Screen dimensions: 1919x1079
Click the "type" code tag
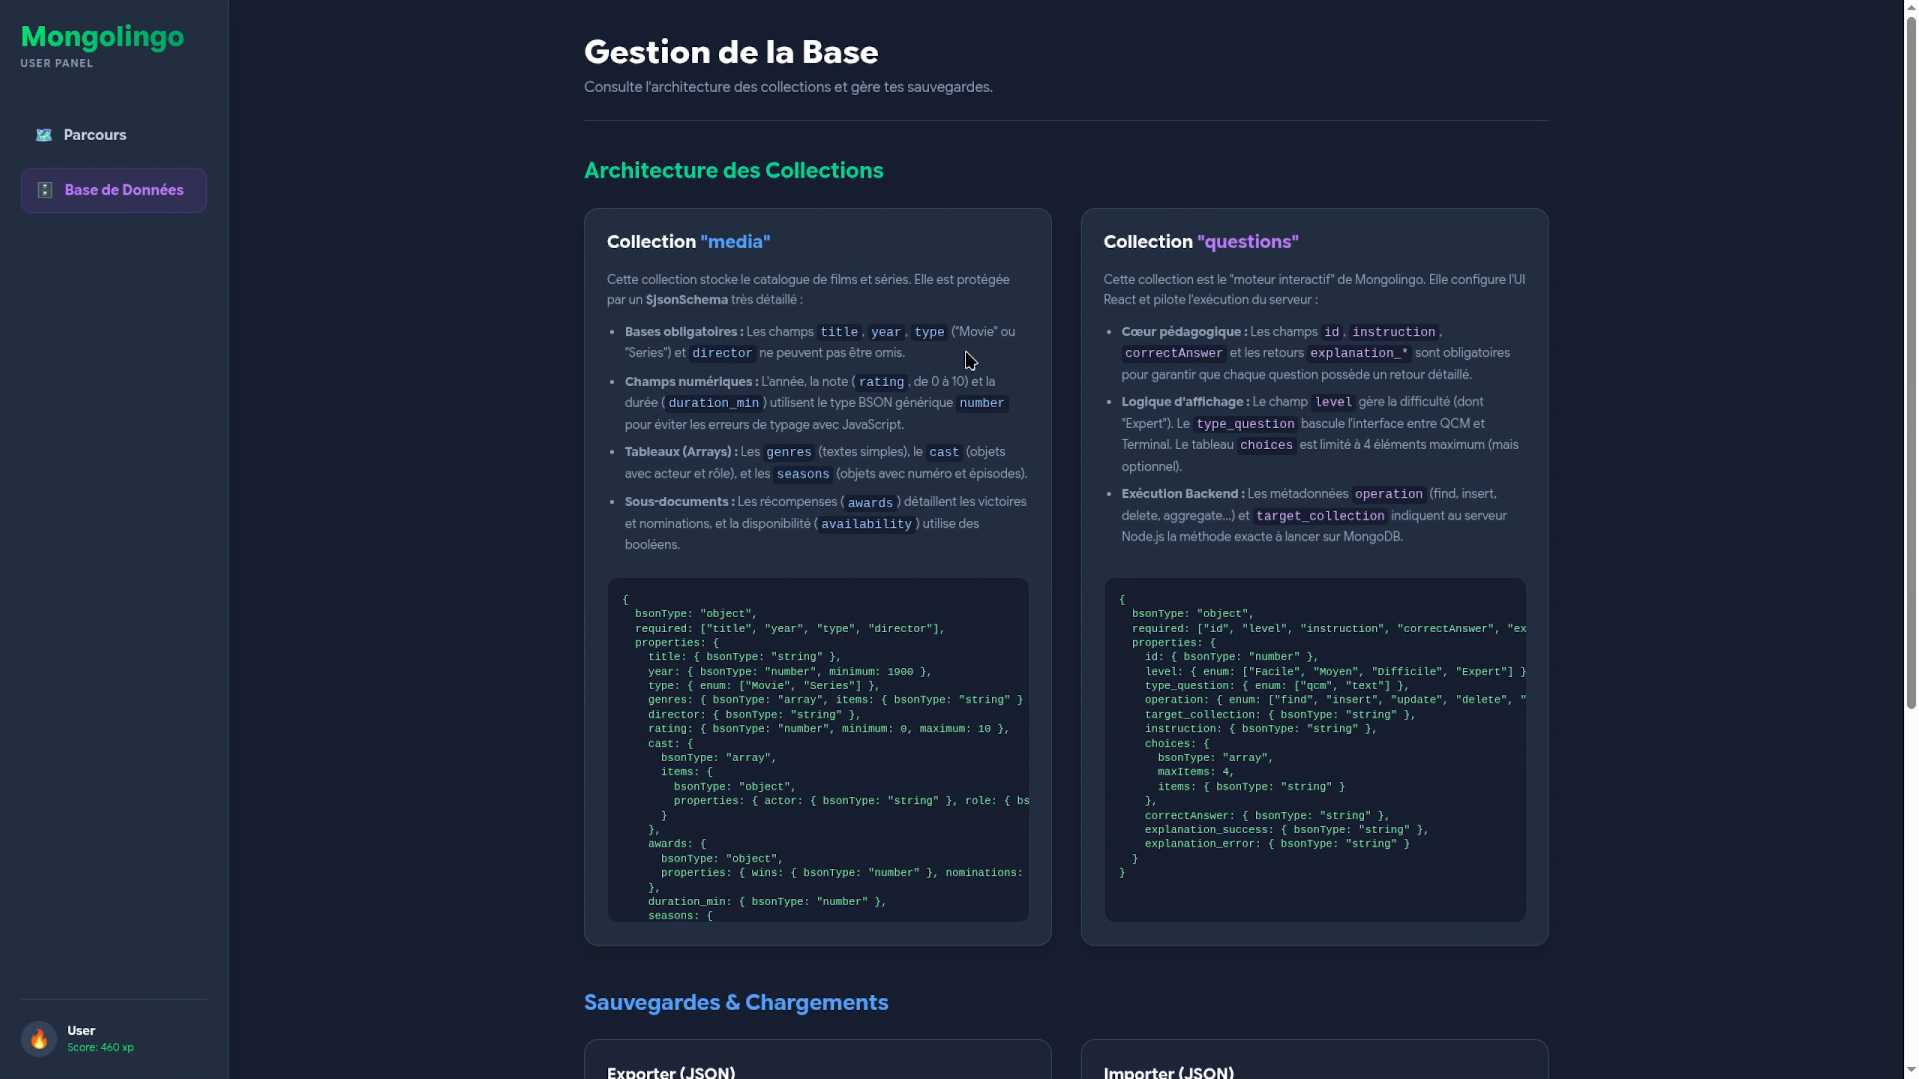click(x=929, y=332)
